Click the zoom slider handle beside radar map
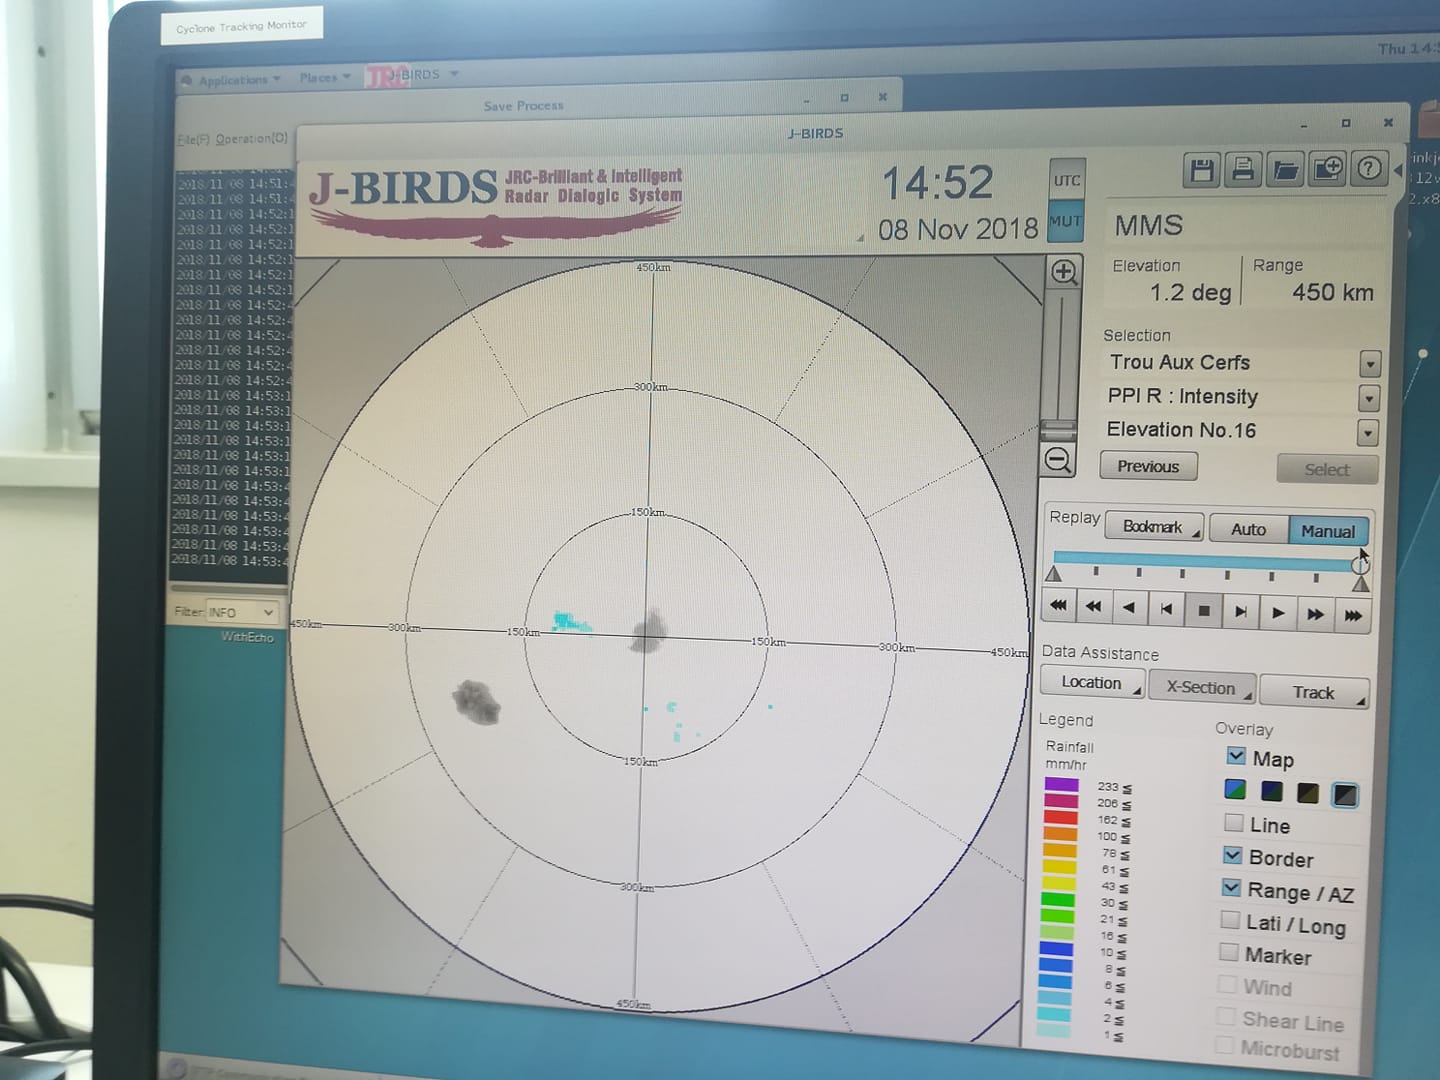Screen dimensions: 1440x1080 [x=1059, y=431]
